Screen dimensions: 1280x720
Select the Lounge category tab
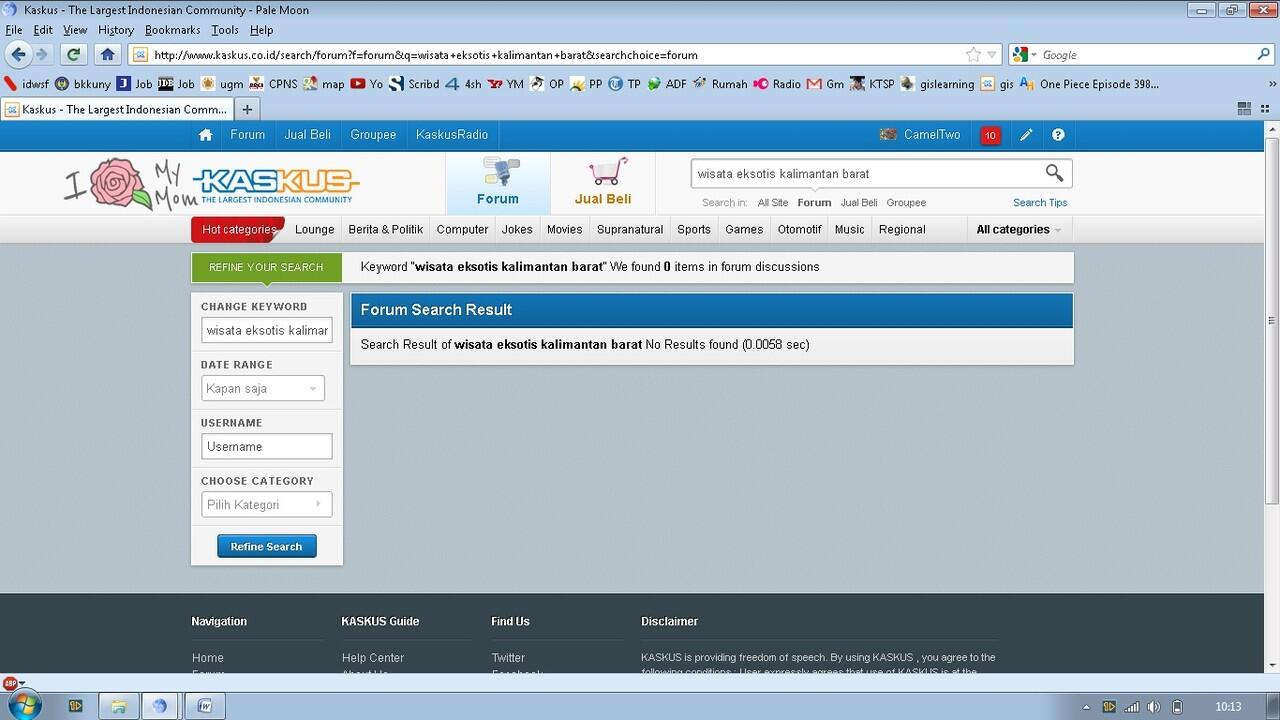pos(314,229)
